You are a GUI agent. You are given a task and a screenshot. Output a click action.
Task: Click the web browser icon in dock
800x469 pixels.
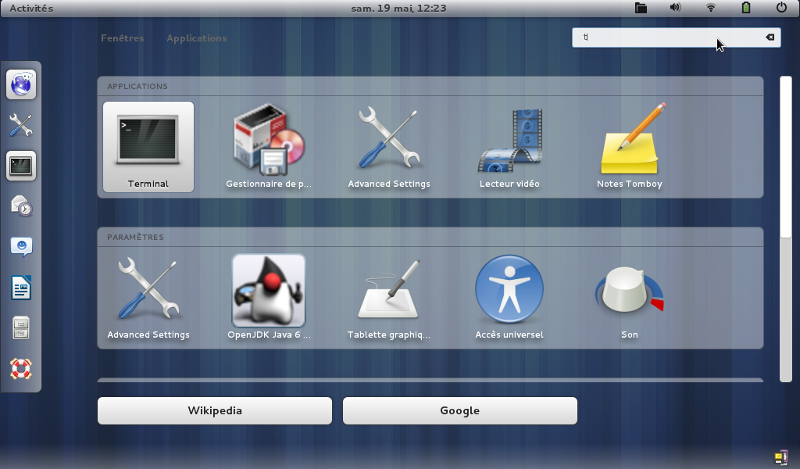[x=21, y=86]
